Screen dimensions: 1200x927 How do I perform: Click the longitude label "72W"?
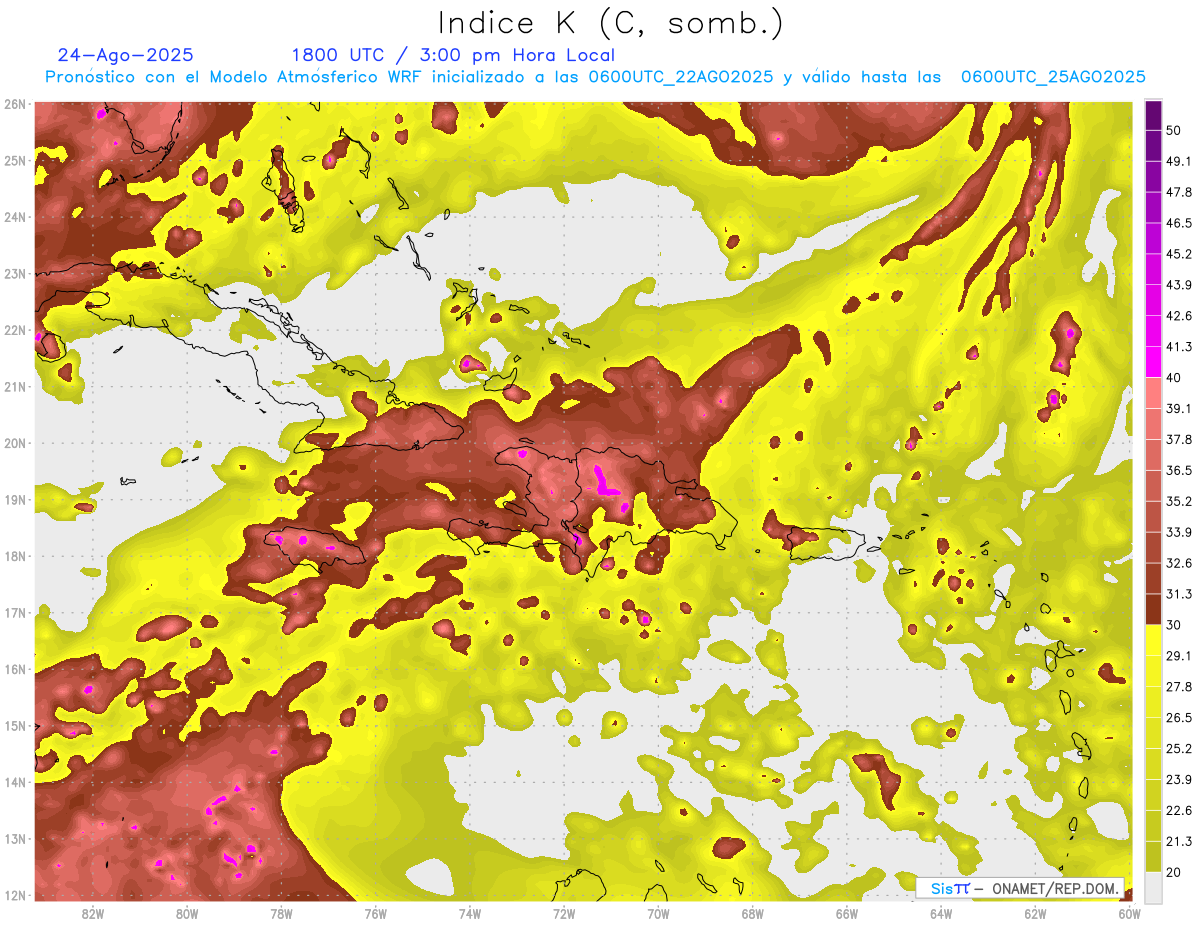[x=564, y=913]
